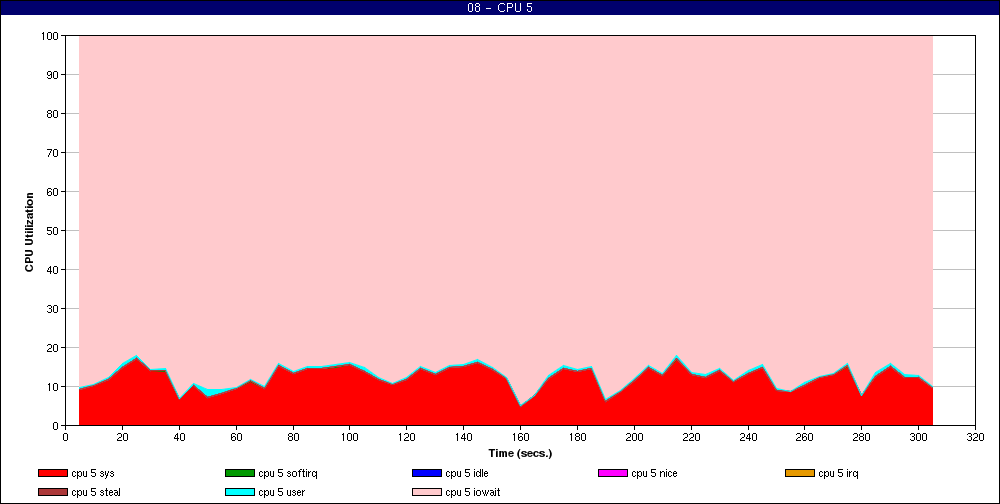Select the 'cpu 5 steal' legend label
Screen dimensions: 1000x504
96,492
